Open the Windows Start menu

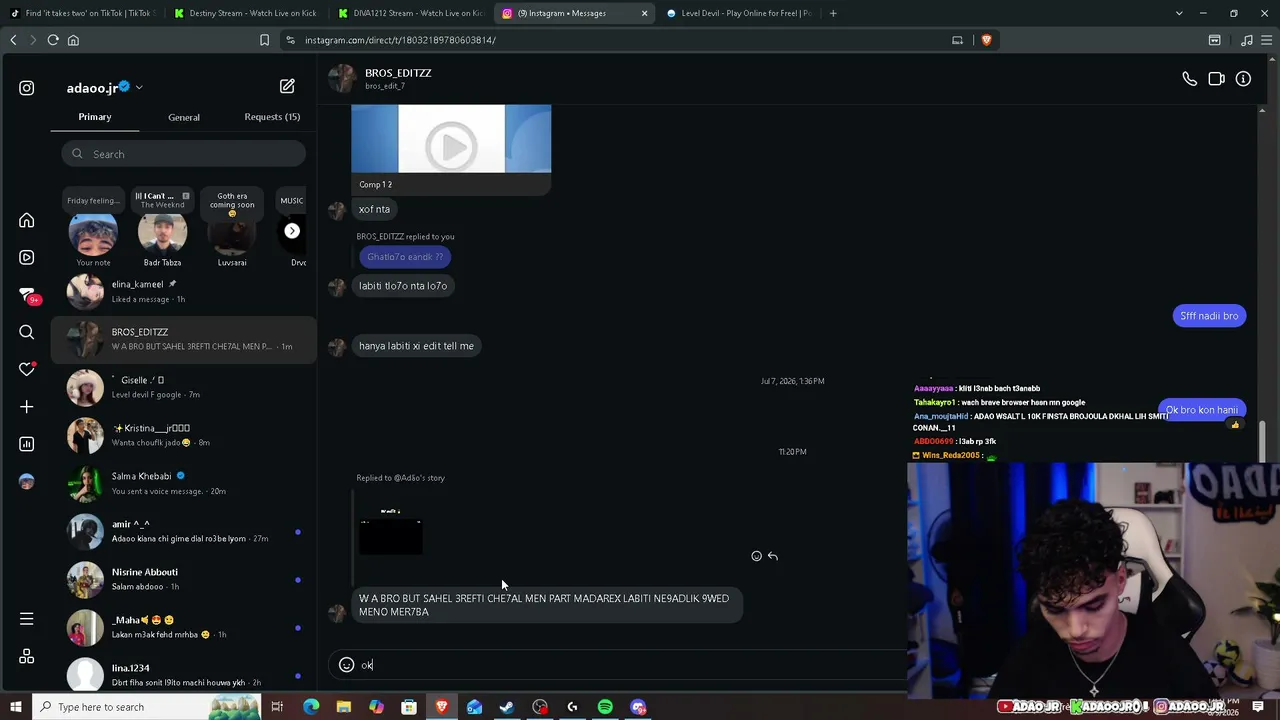click(15, 707)
